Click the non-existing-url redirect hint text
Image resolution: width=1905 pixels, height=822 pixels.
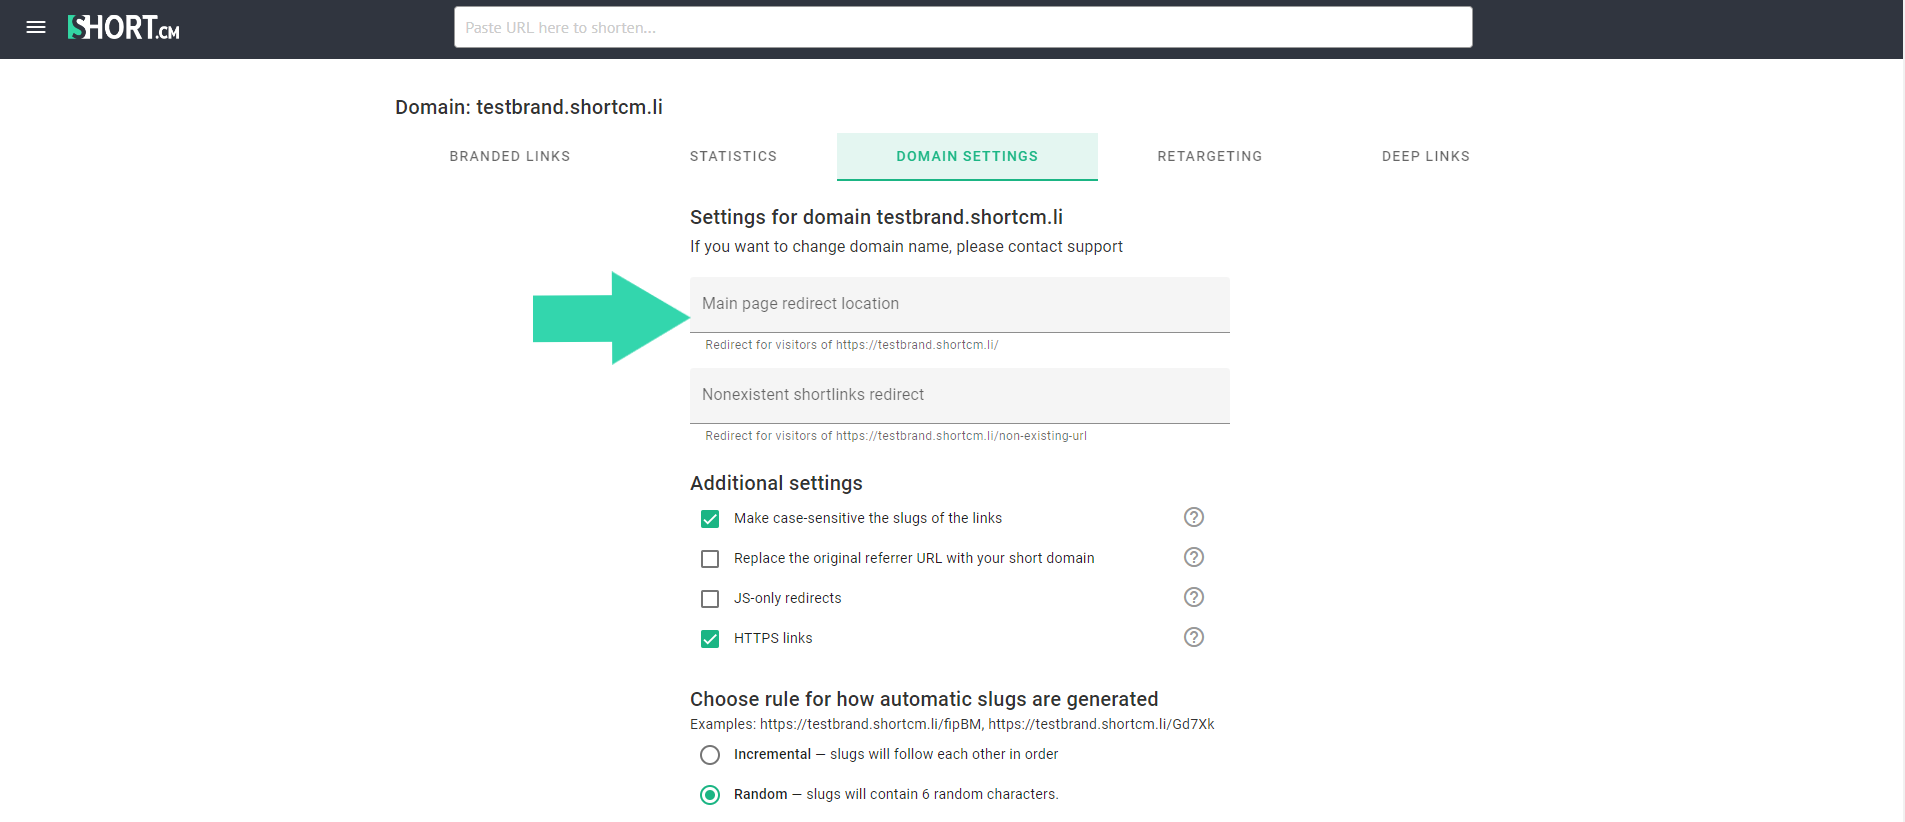pos(896,436)
